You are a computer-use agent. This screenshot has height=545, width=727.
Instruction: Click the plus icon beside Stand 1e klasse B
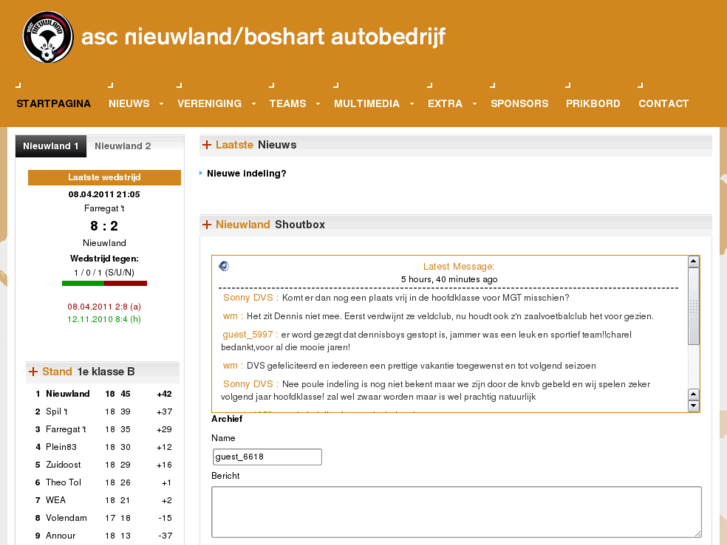(33, 372)
